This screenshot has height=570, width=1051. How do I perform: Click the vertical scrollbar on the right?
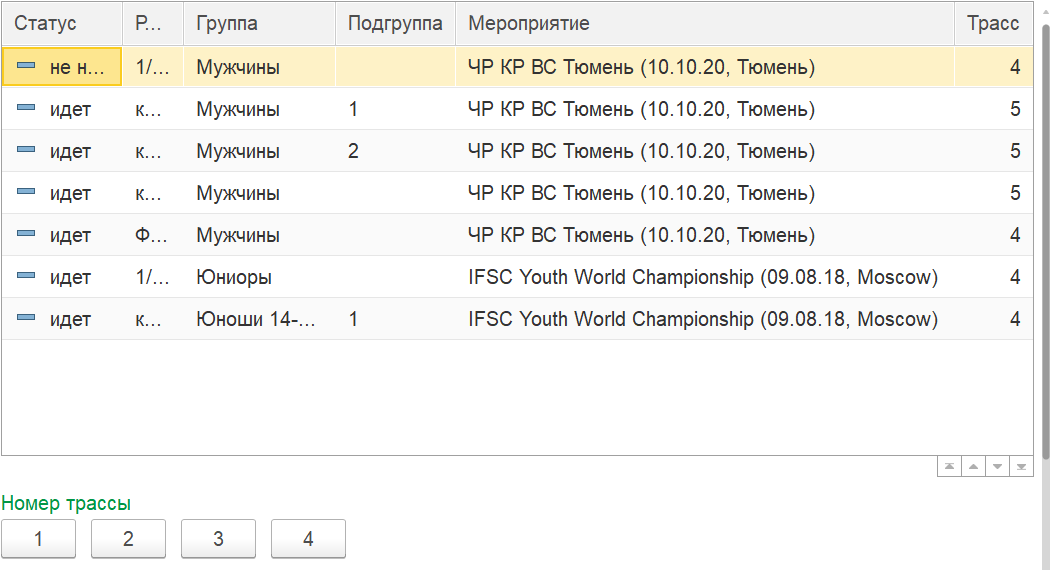pyautogui.click(x=1045, y=240)
